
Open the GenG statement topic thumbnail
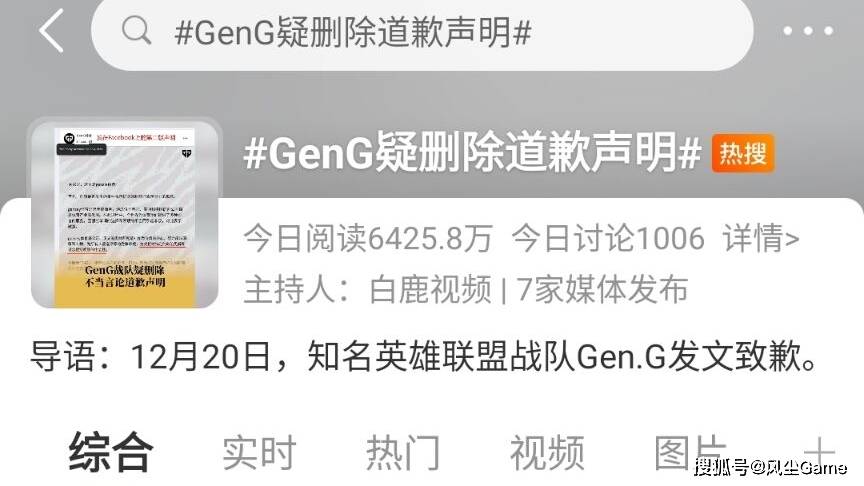125,213
